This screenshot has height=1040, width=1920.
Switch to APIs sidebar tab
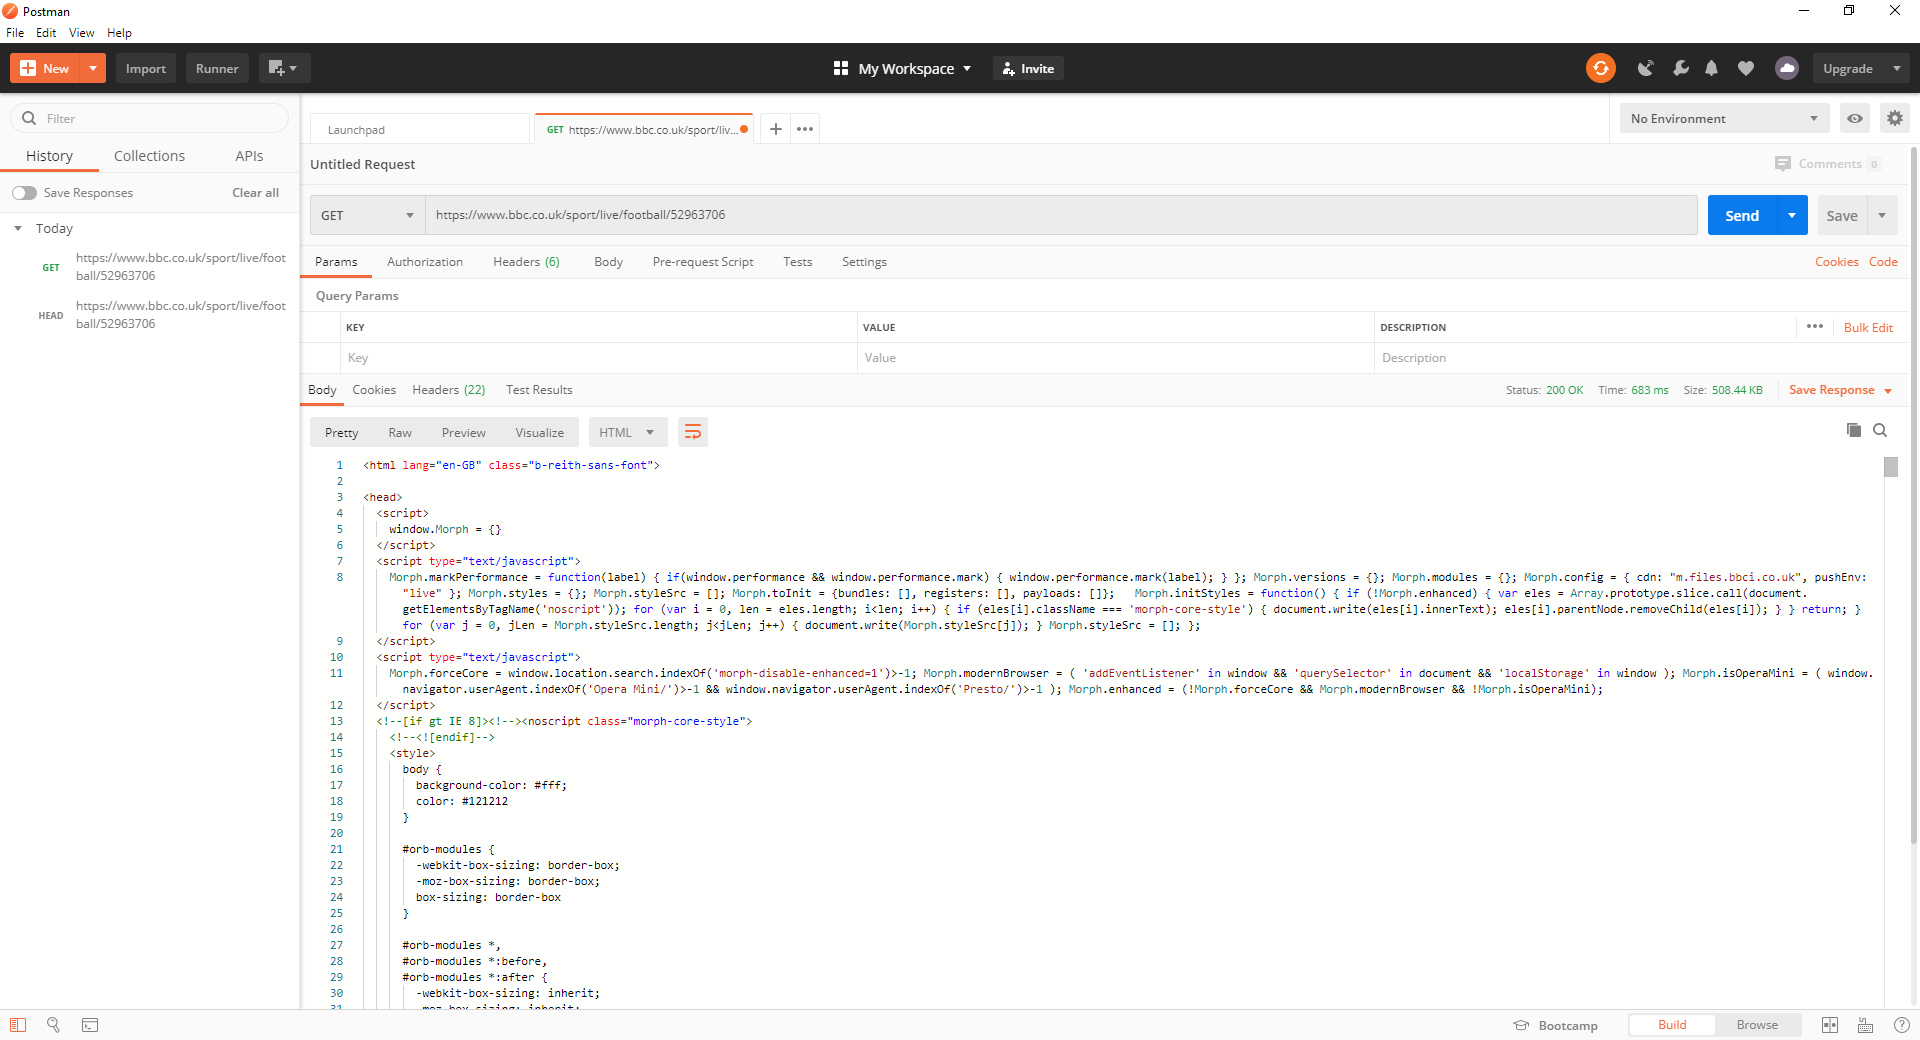(x=249, y=156)
